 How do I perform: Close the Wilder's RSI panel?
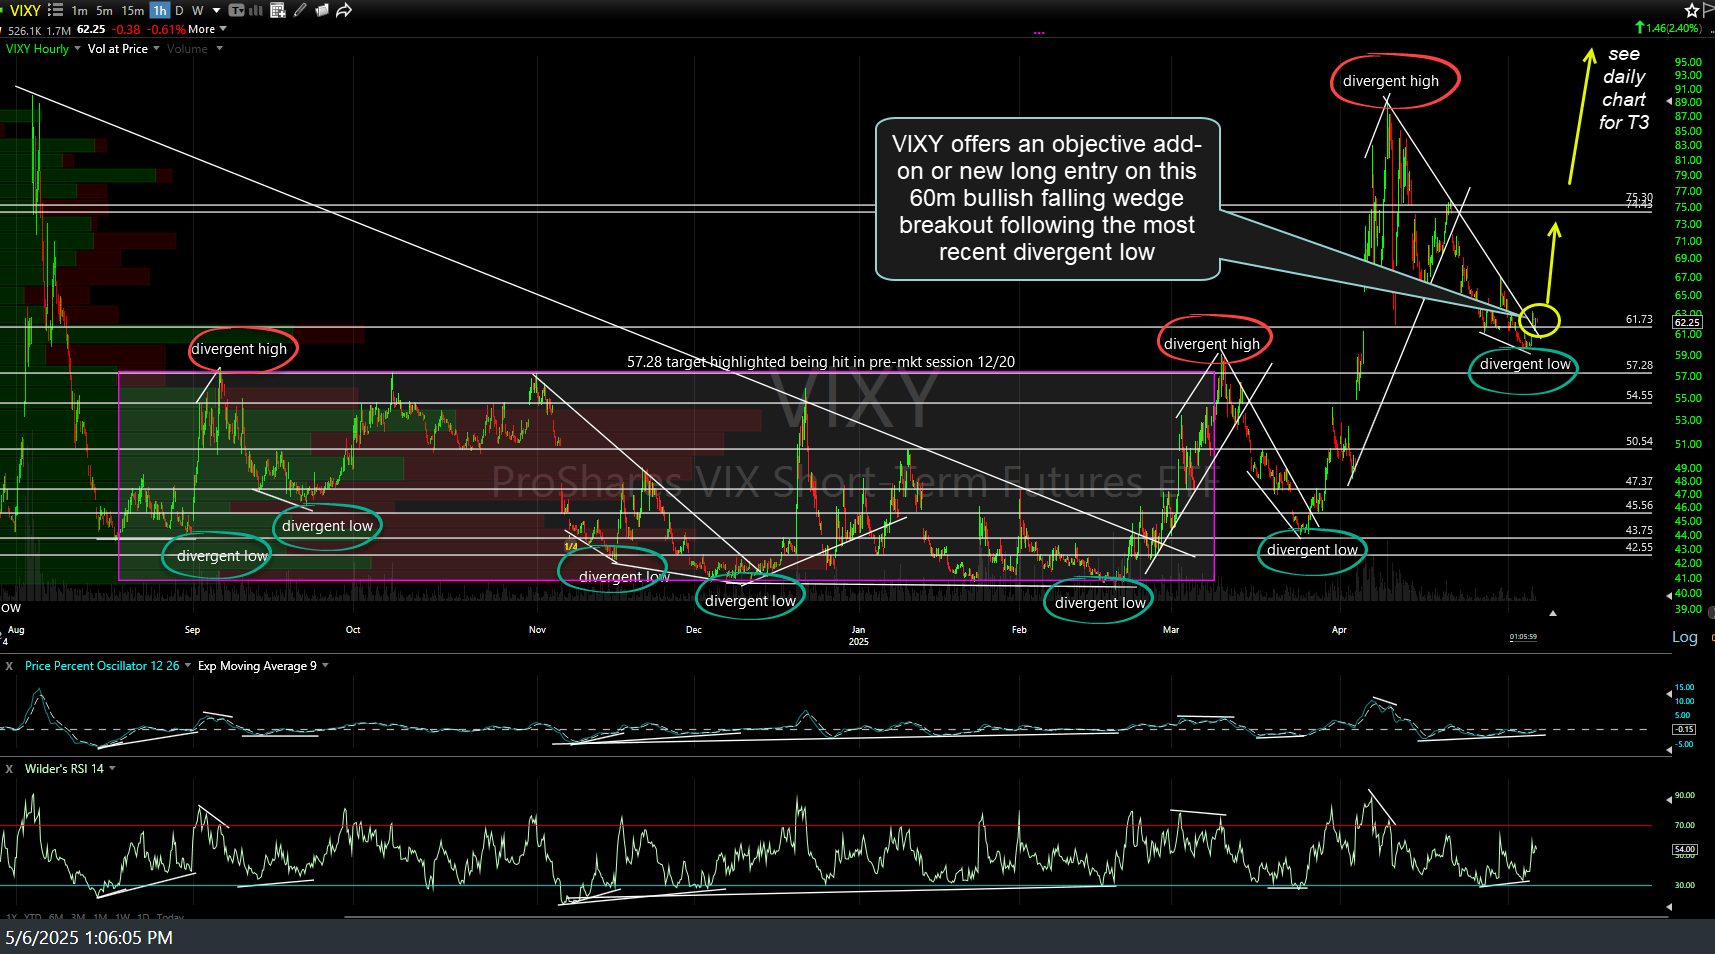click(x=9, y=769)
